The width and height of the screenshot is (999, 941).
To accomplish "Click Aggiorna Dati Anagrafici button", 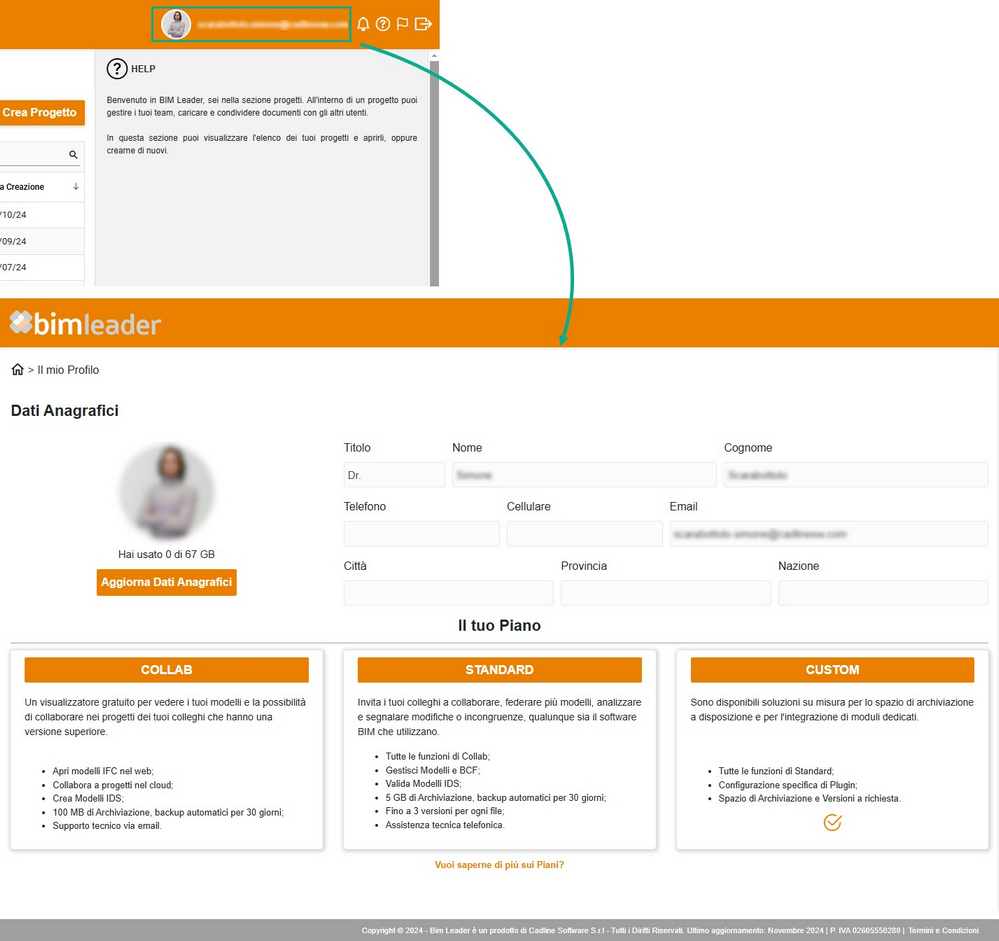I will (166, 582).
